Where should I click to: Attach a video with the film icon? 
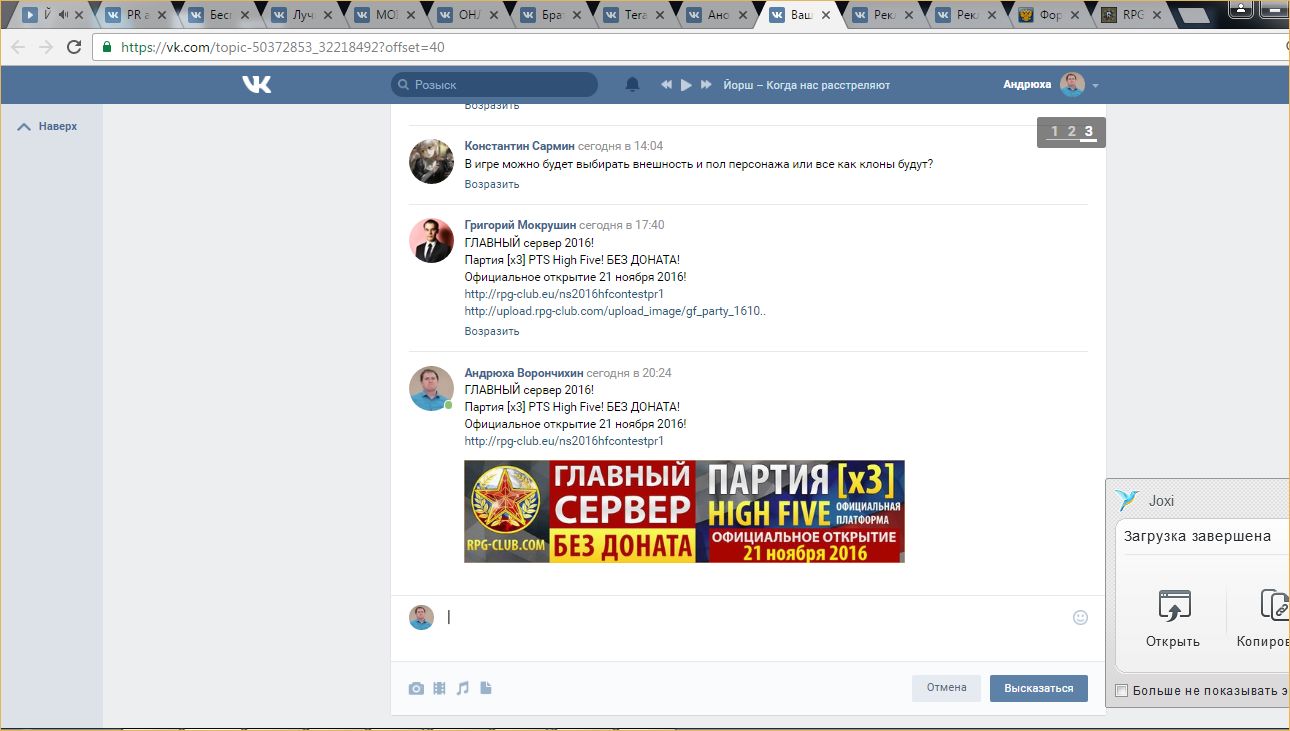click(439, 688)
